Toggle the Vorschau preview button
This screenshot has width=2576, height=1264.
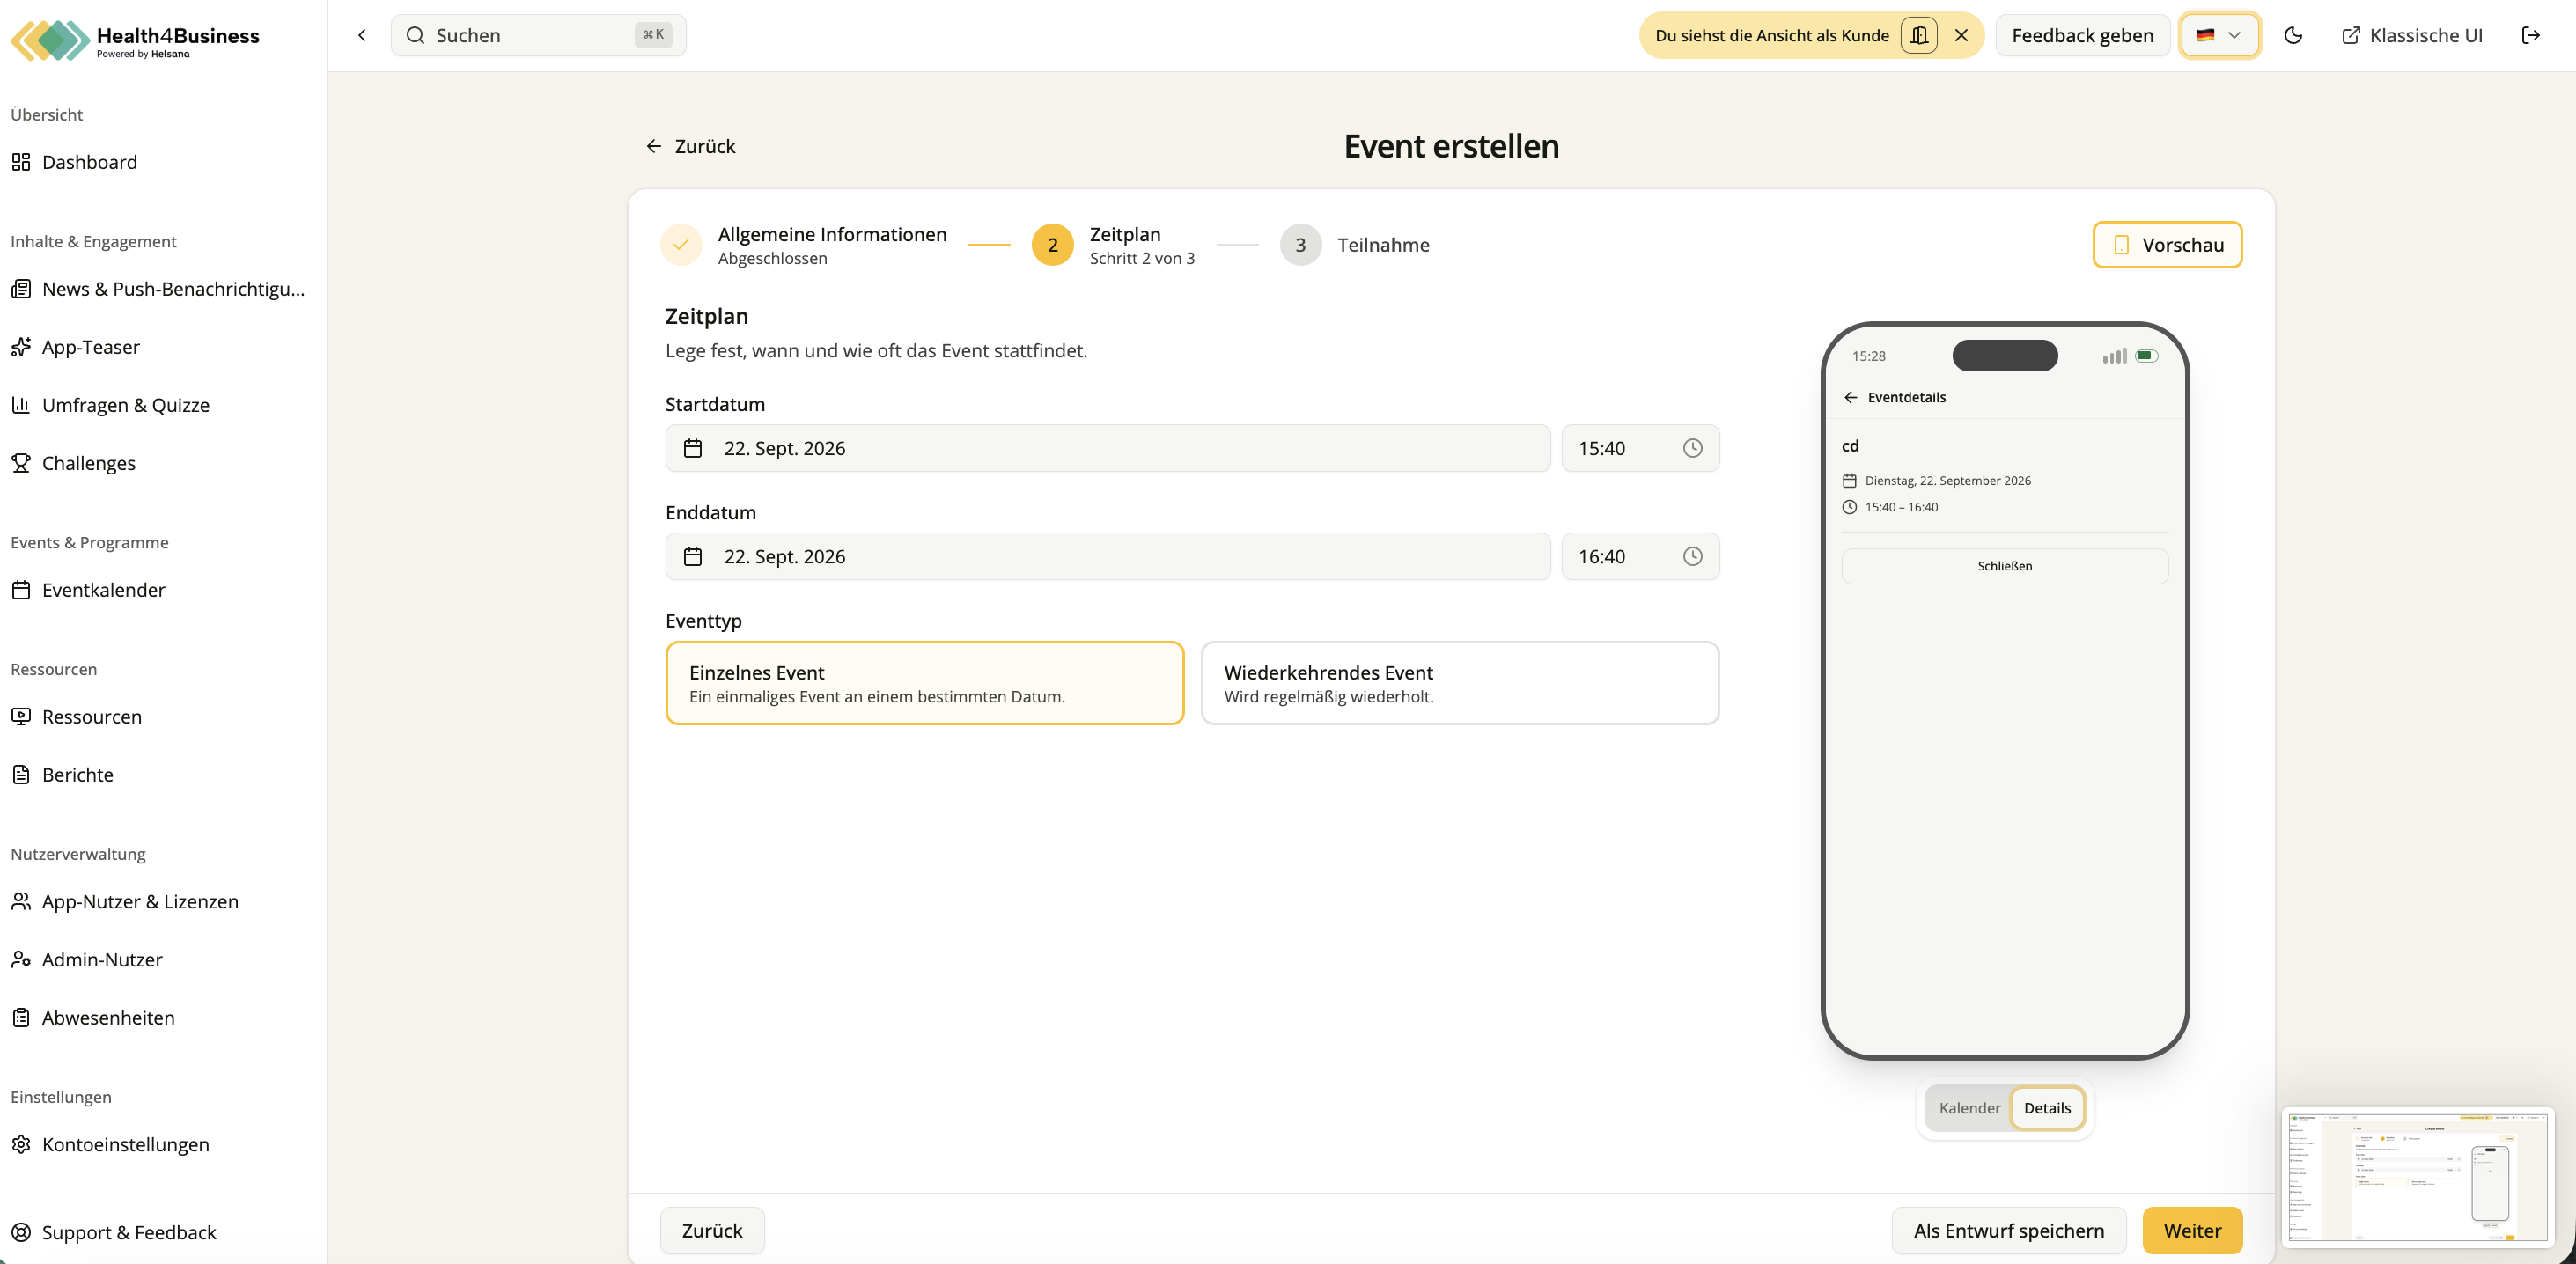click(2167, 245)
